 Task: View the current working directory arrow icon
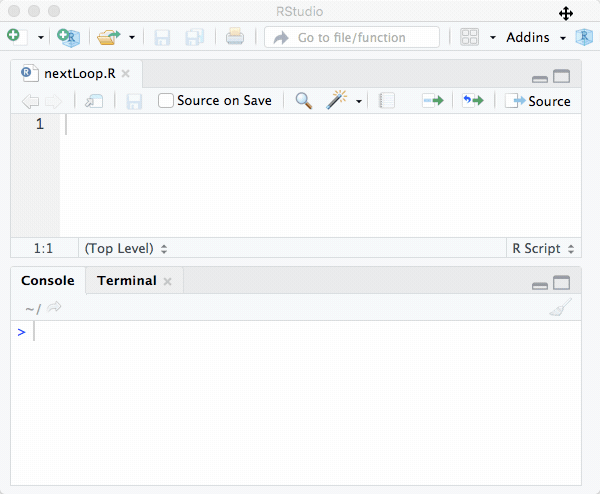pyautogui.click(x=54, y=307)
